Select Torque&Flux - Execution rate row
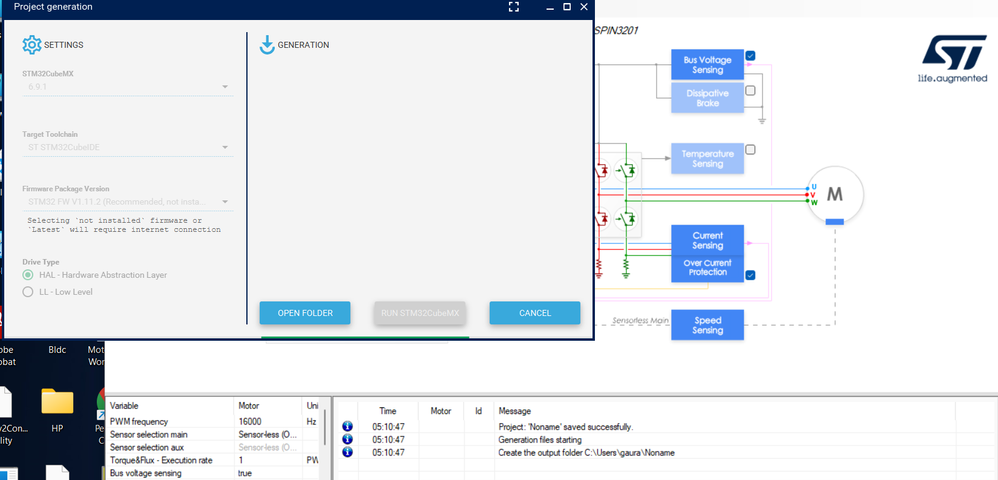The image size is (998, 480). coord(214,460)
